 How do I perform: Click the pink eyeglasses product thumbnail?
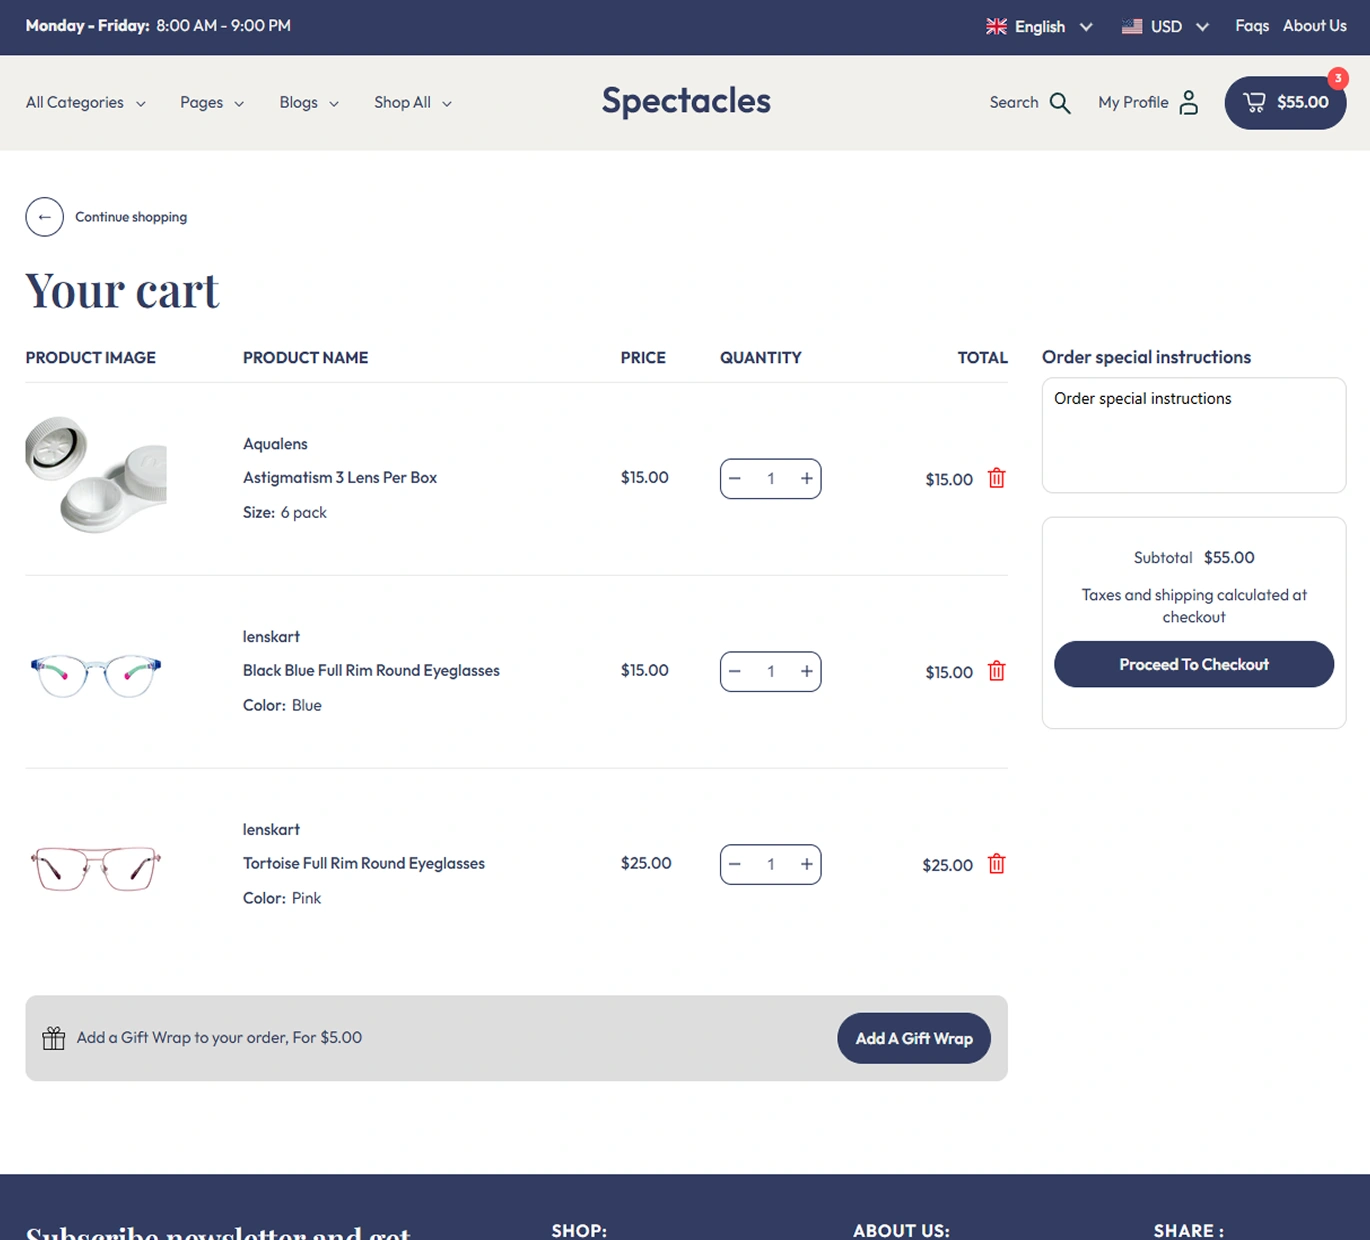pos(96,868)
